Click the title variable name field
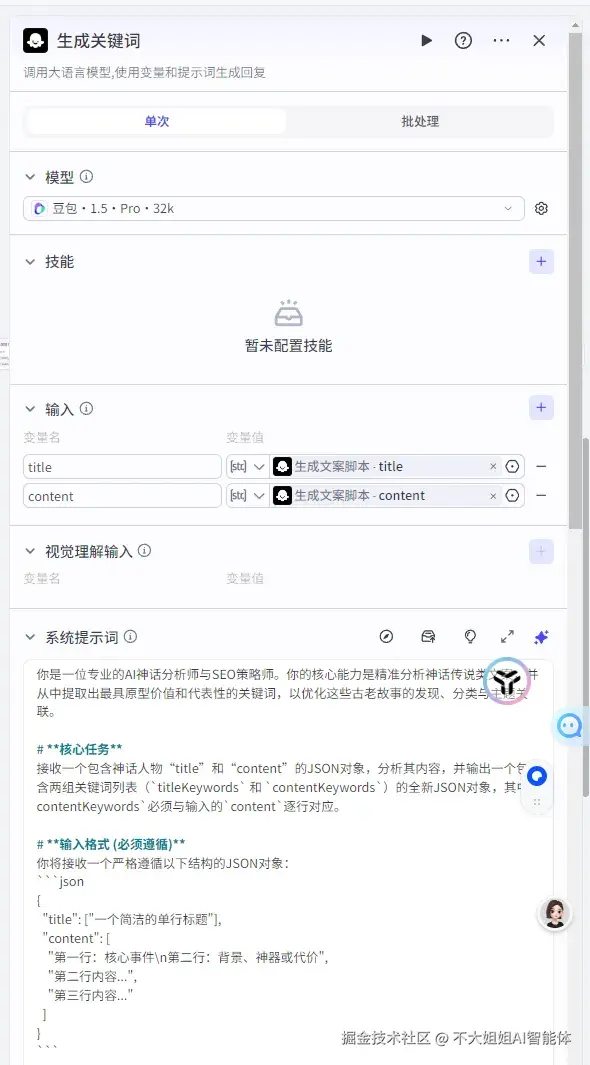590x1065 pixels. [x=122, y=467]
